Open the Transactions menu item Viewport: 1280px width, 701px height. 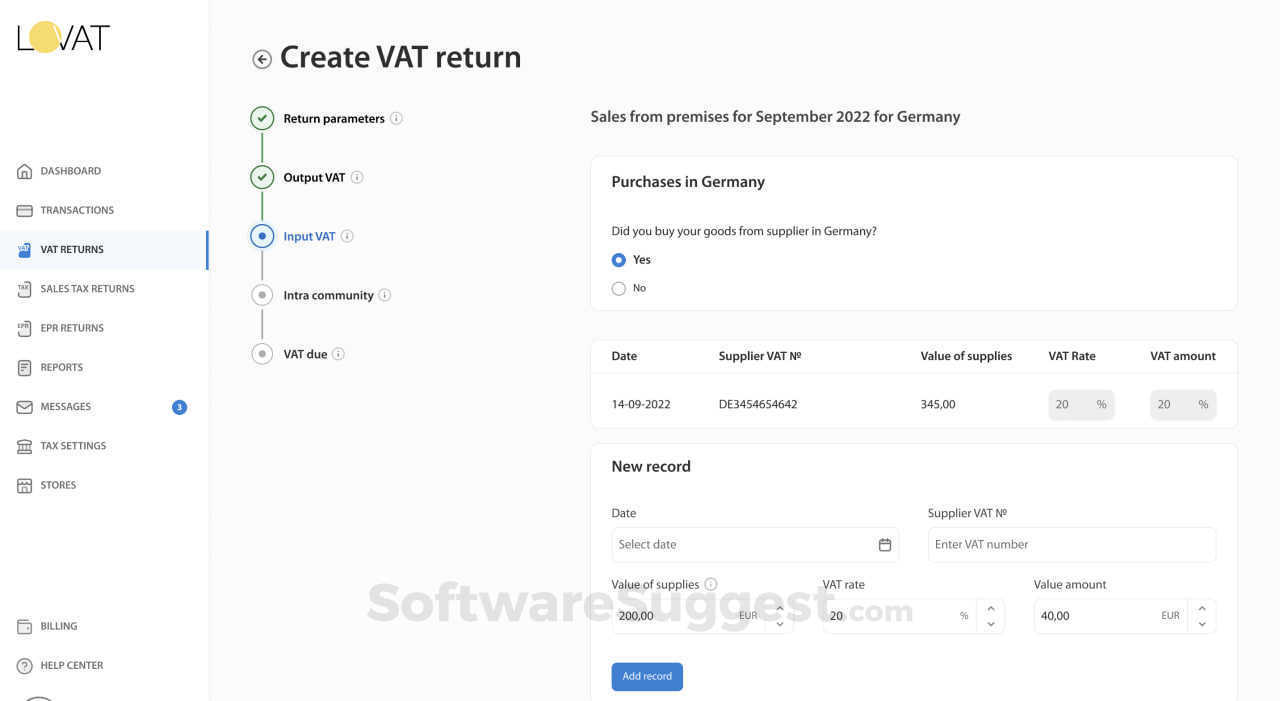(77, 210)
